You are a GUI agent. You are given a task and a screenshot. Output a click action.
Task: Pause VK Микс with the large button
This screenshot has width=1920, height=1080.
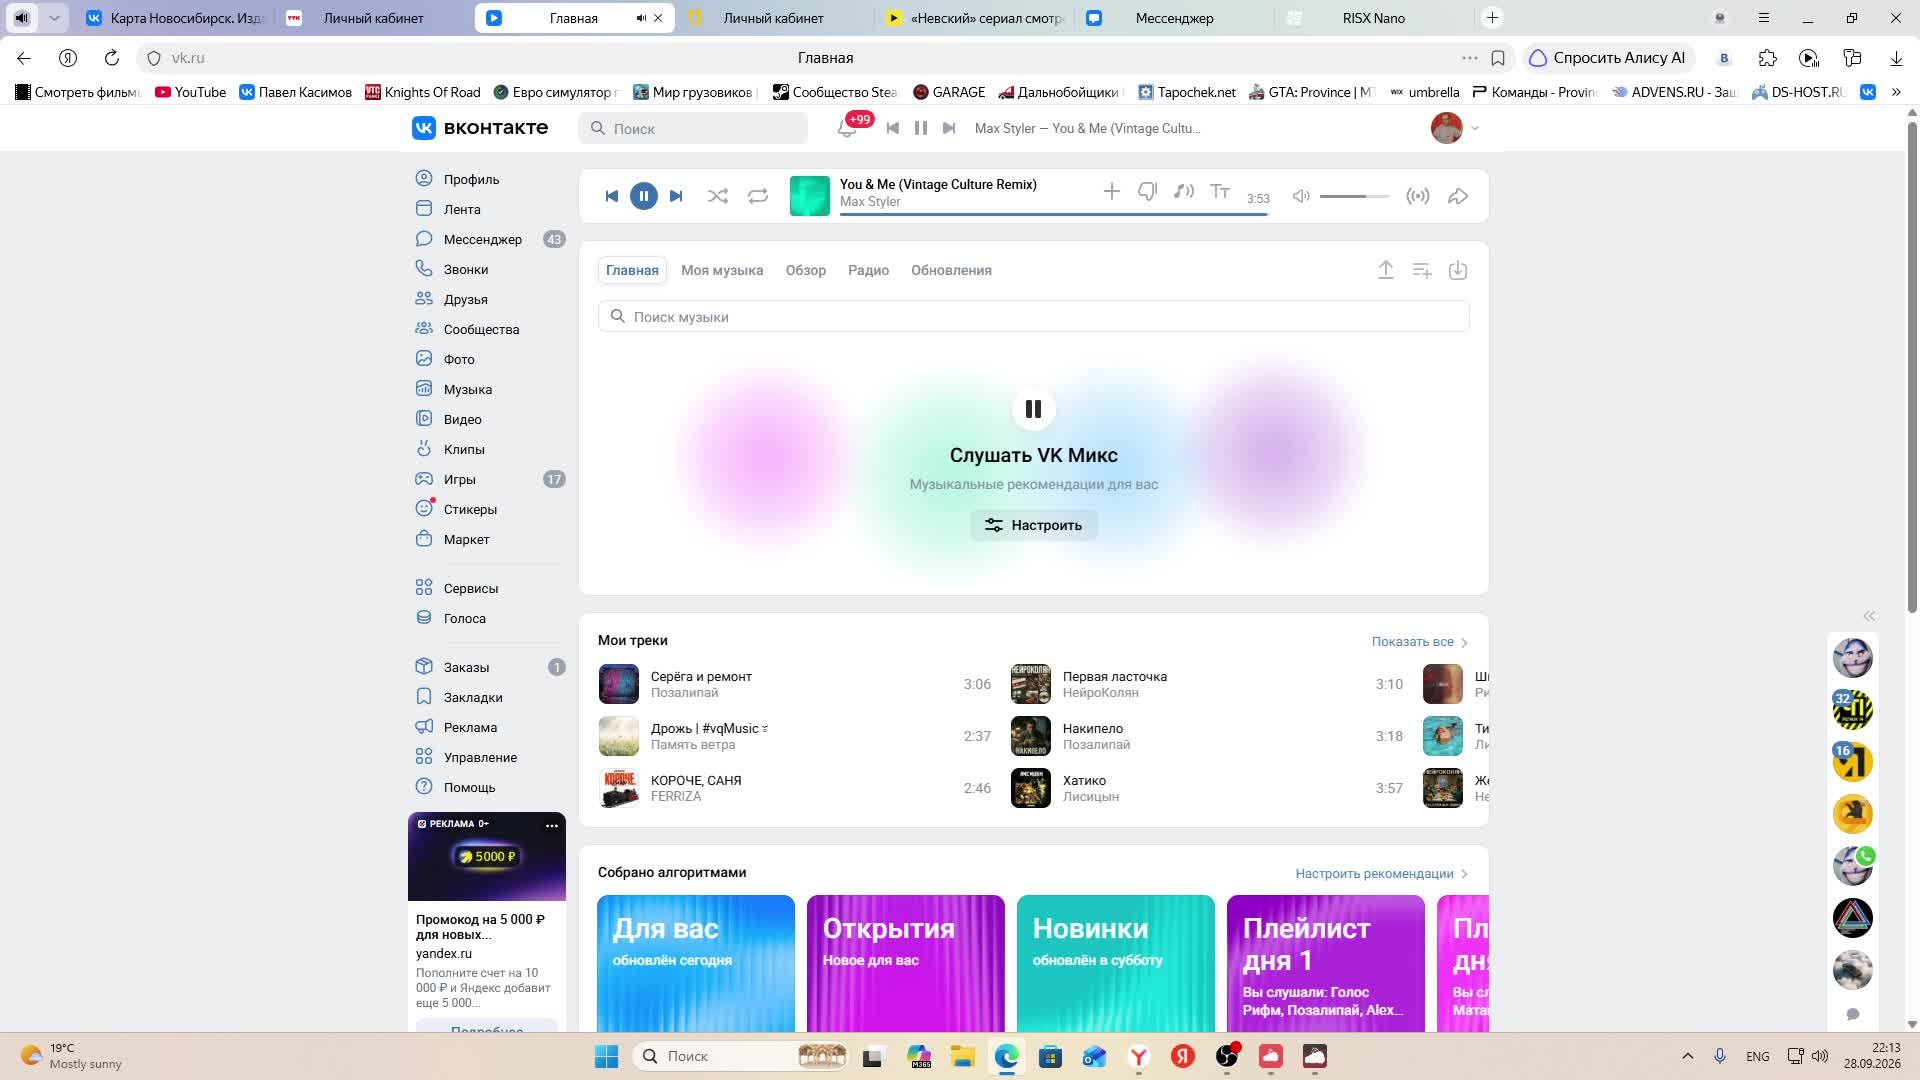[x=1034, y=409]
